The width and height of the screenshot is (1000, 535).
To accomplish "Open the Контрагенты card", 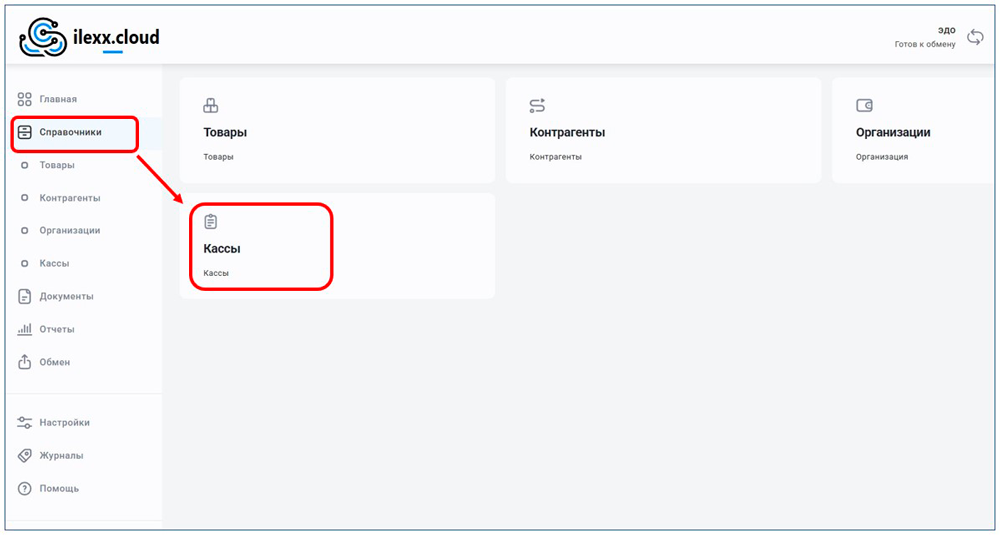I will point(662,131).
